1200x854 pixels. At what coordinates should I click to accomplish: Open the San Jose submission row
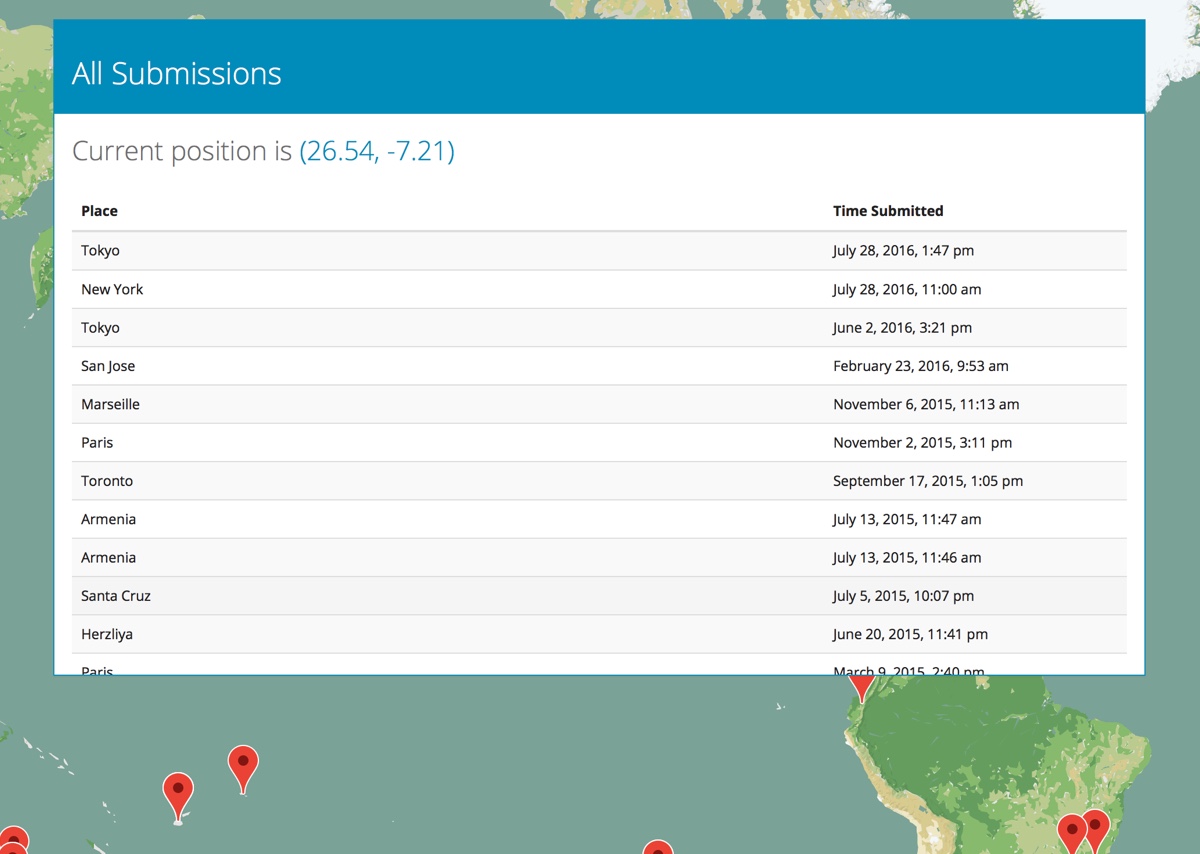tap(599, 366)
